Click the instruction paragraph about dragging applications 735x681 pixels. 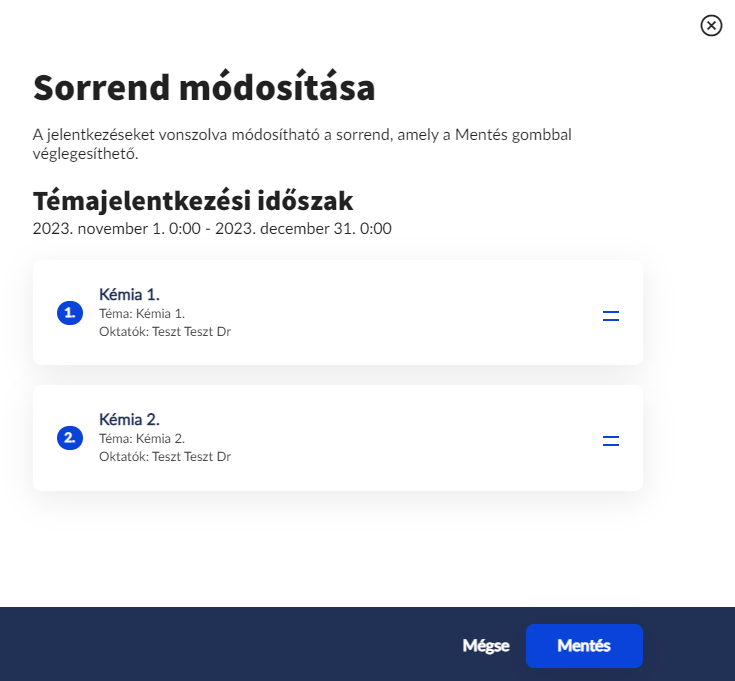300,144
